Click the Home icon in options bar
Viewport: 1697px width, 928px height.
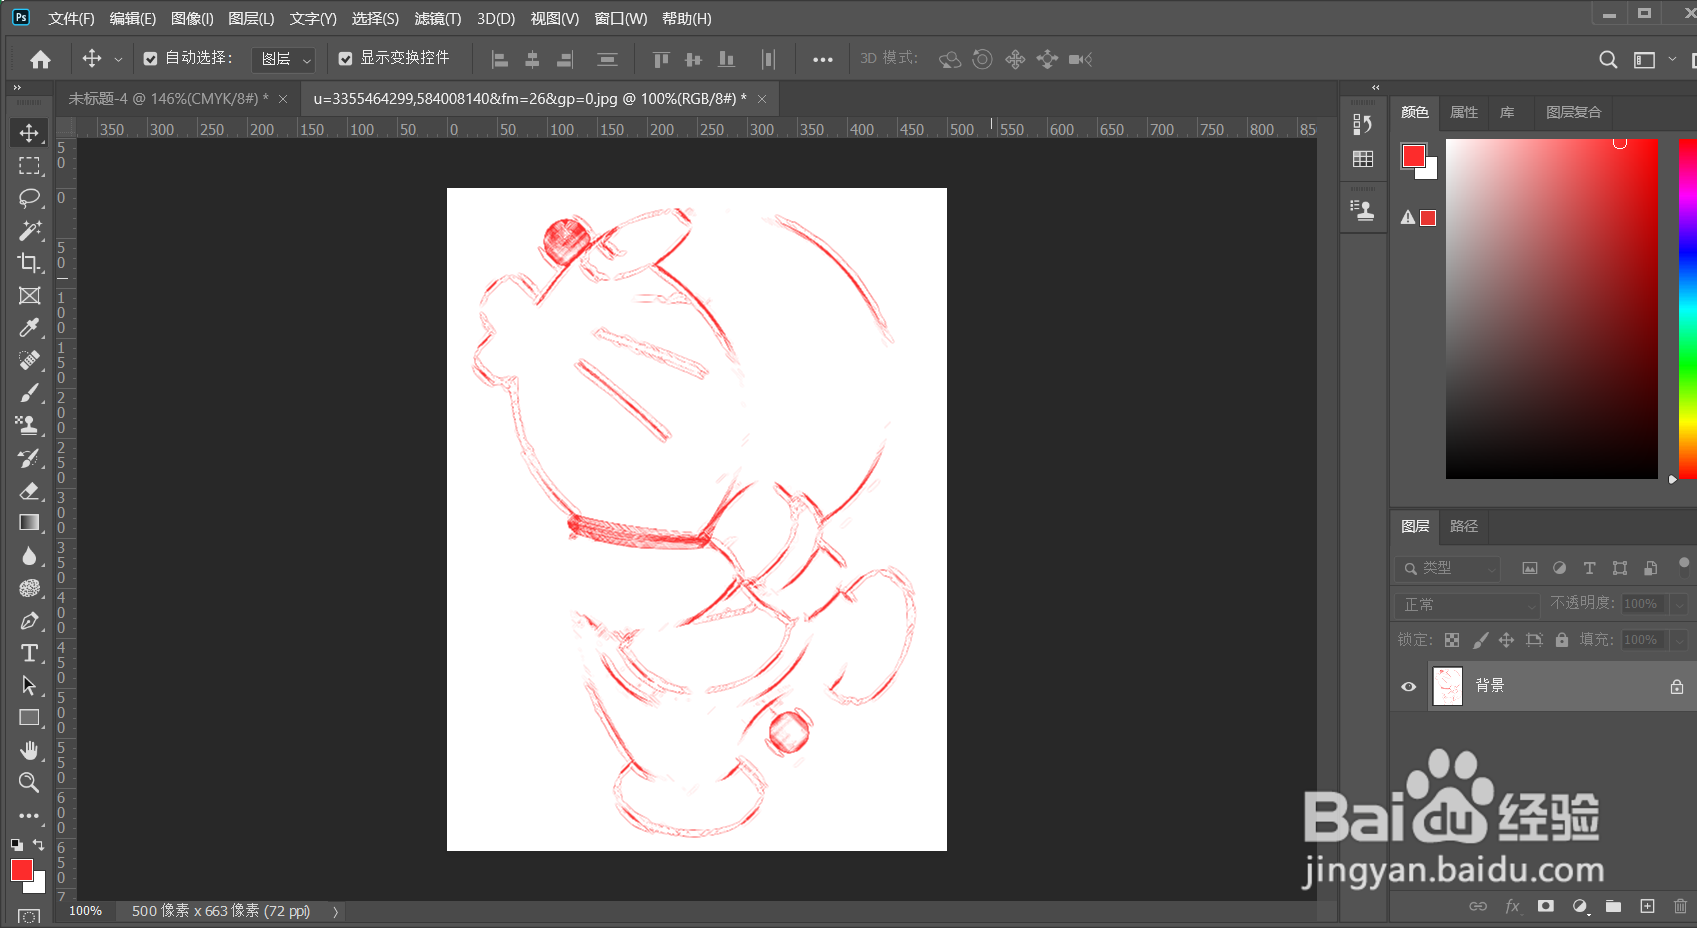point(40,59)
